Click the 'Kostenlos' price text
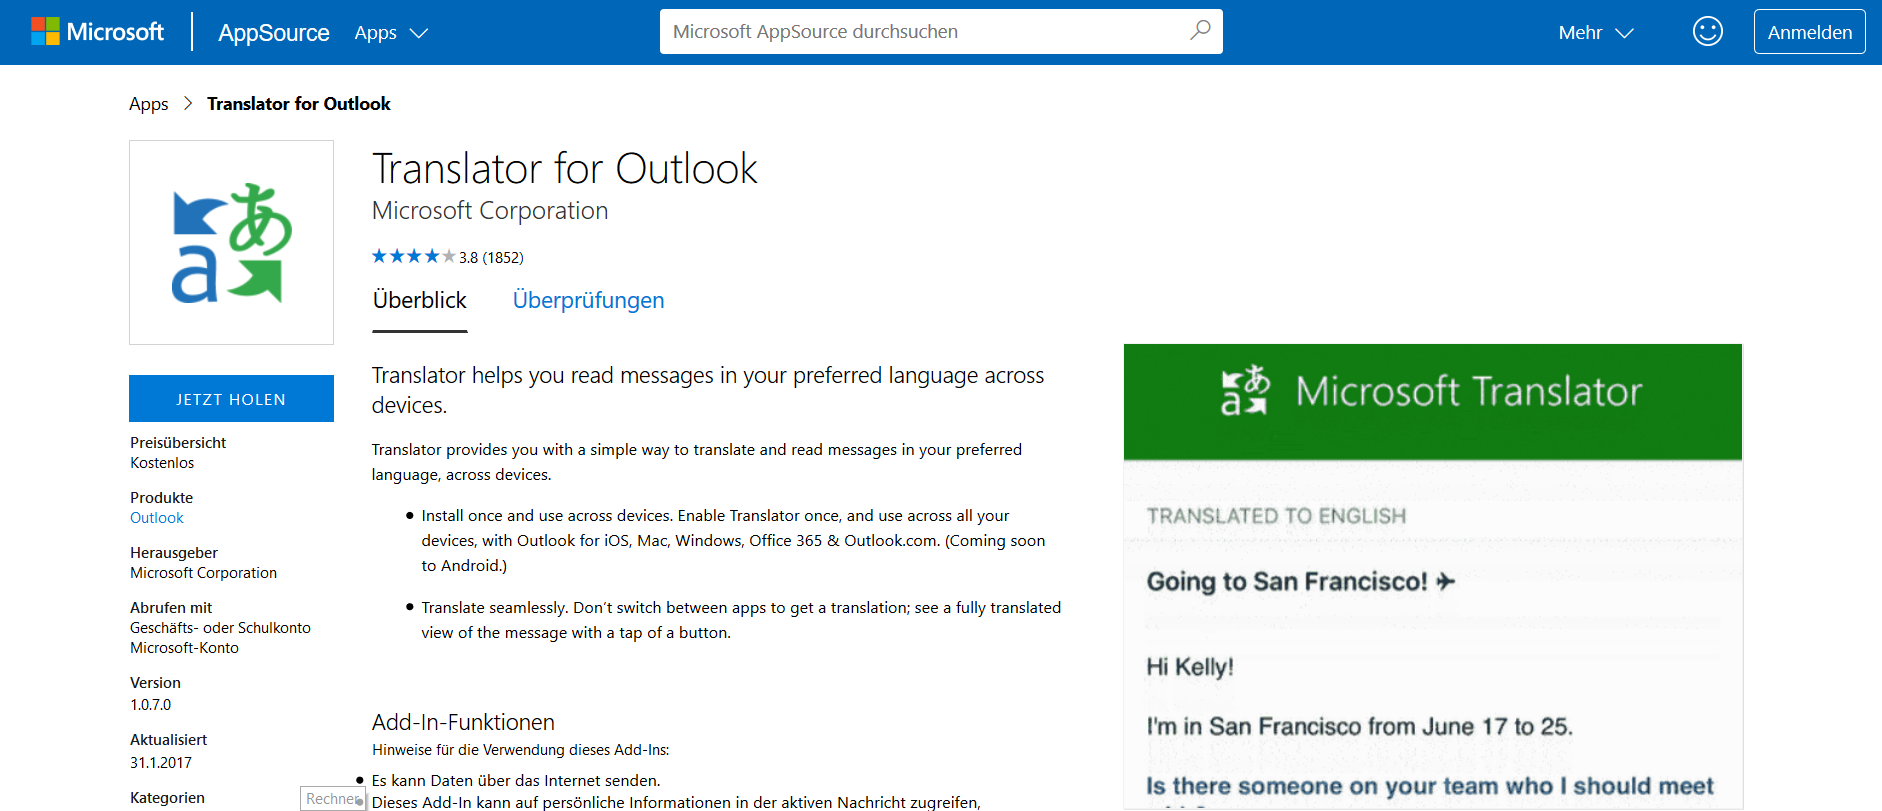Screen dimensions: 1882x811 (162, 463)
